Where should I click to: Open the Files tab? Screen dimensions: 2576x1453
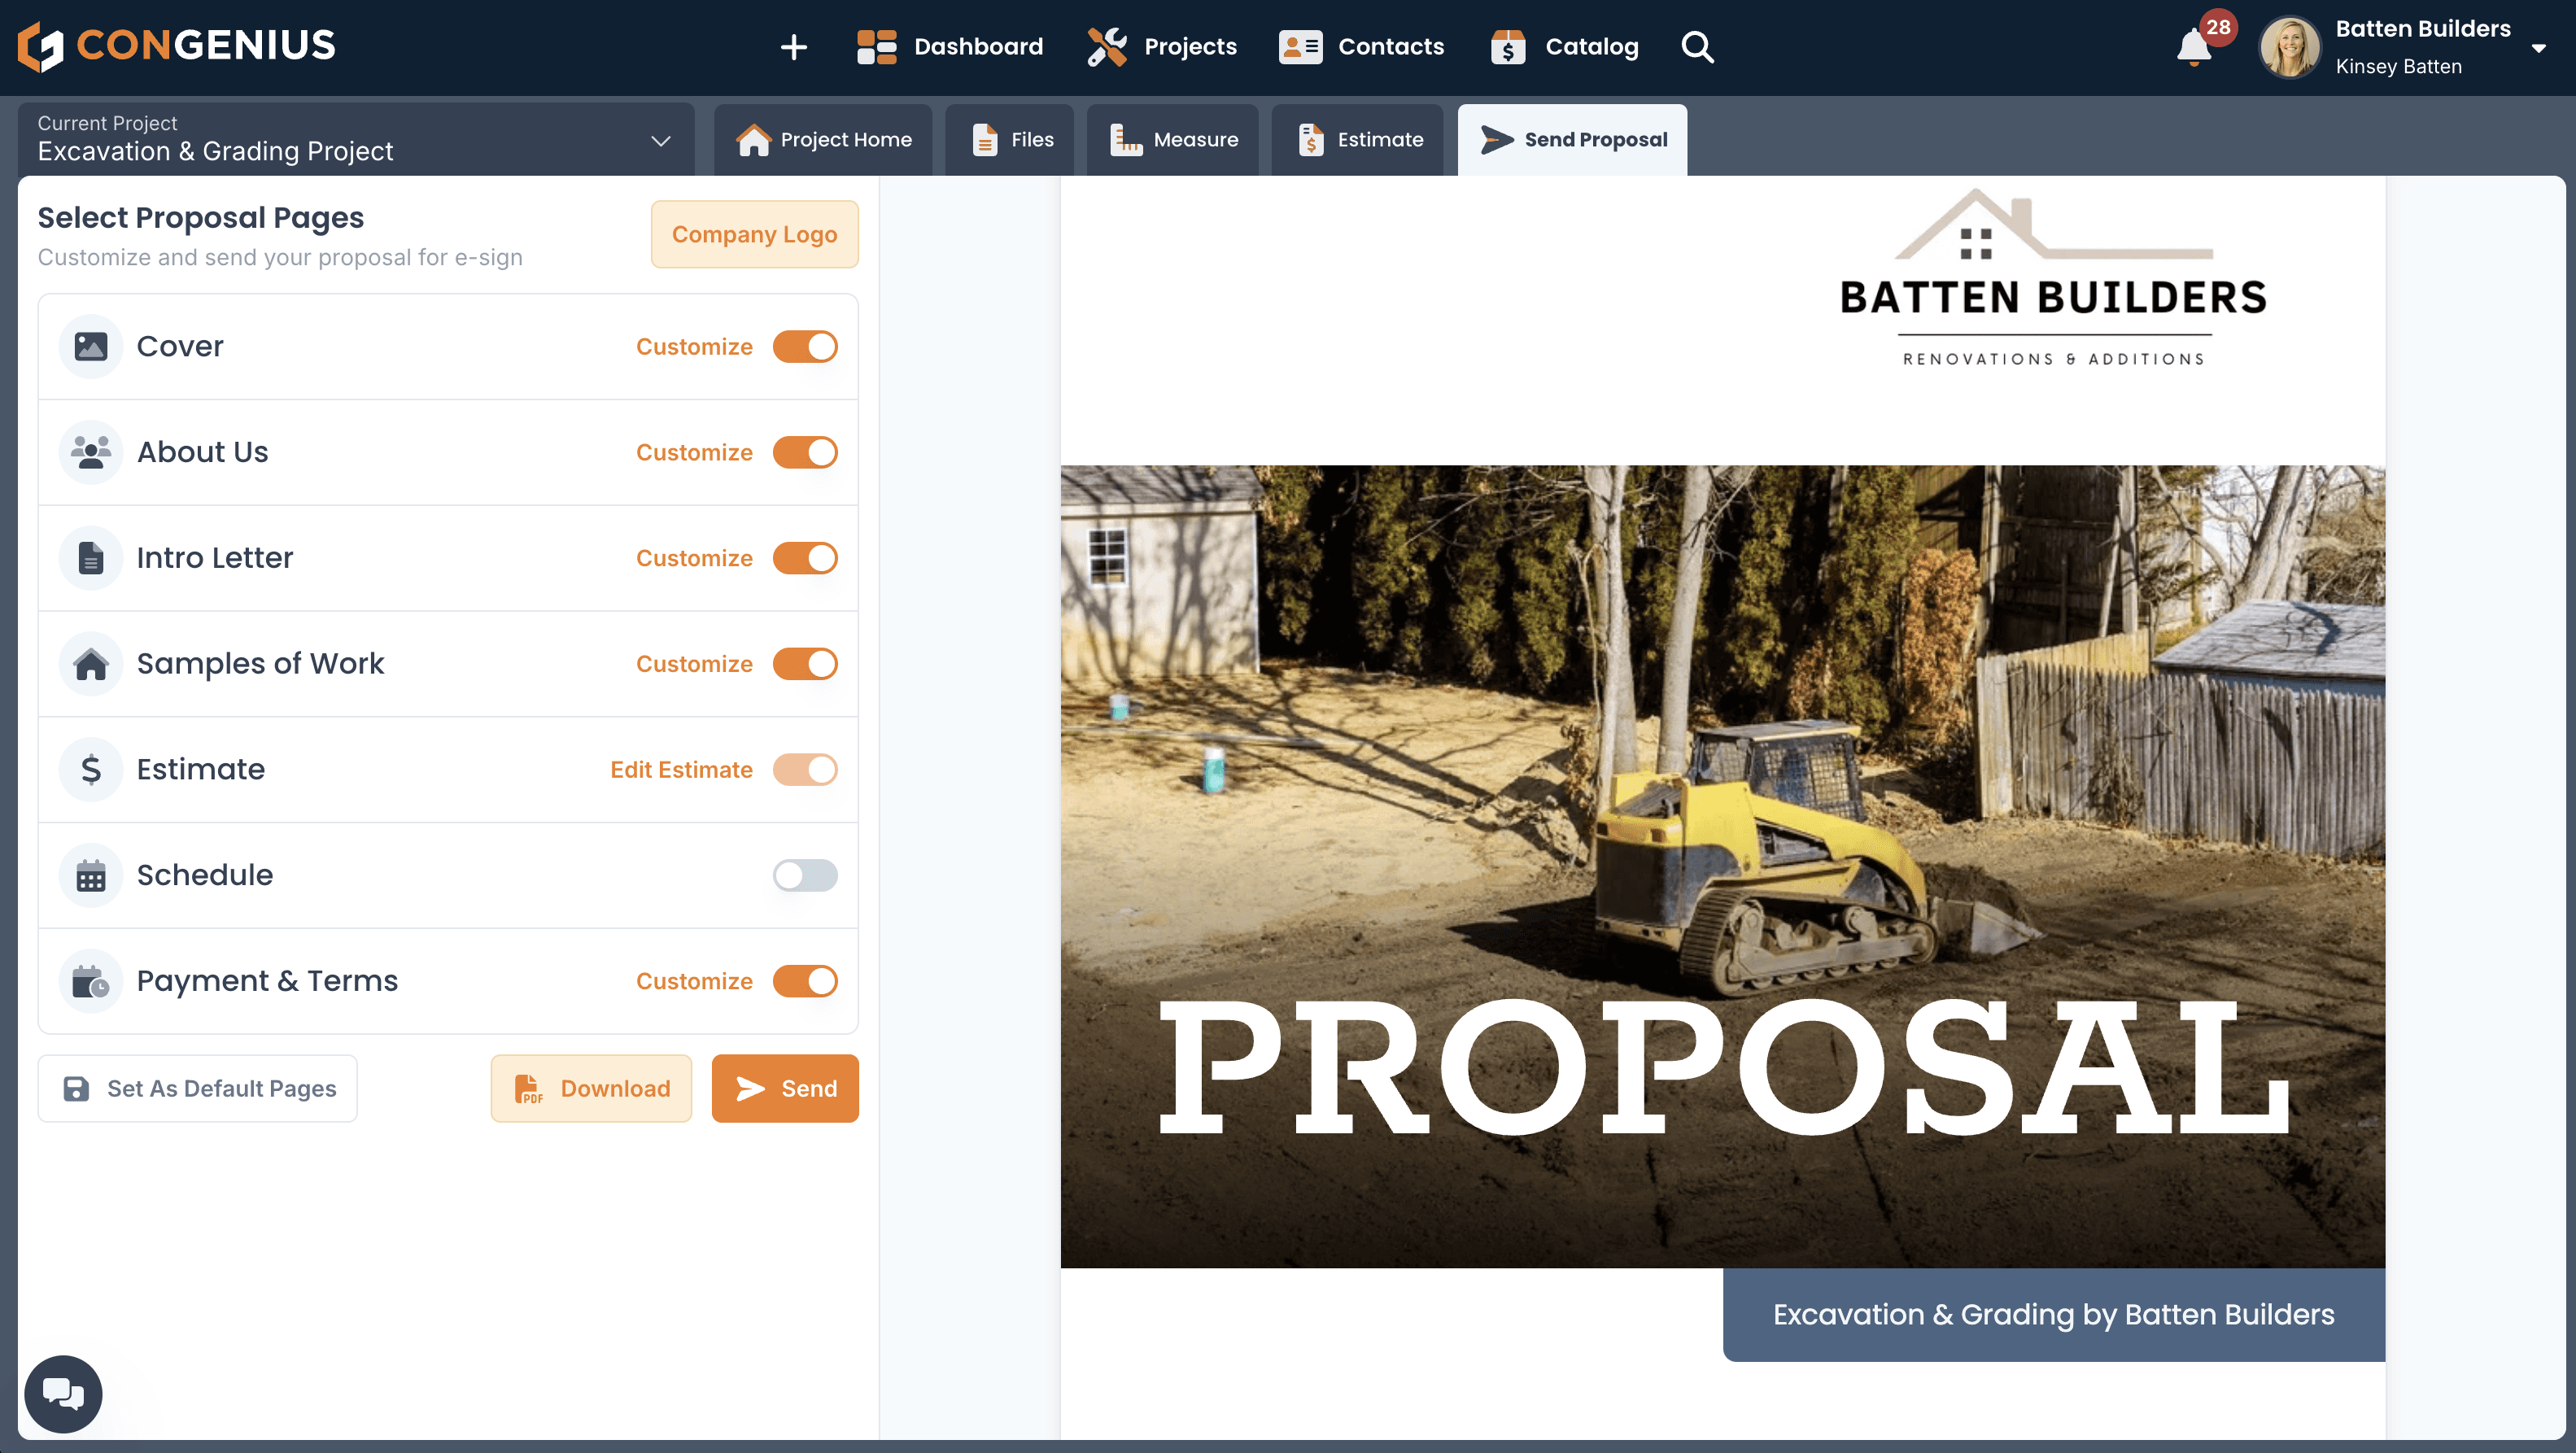[1010, 139]
